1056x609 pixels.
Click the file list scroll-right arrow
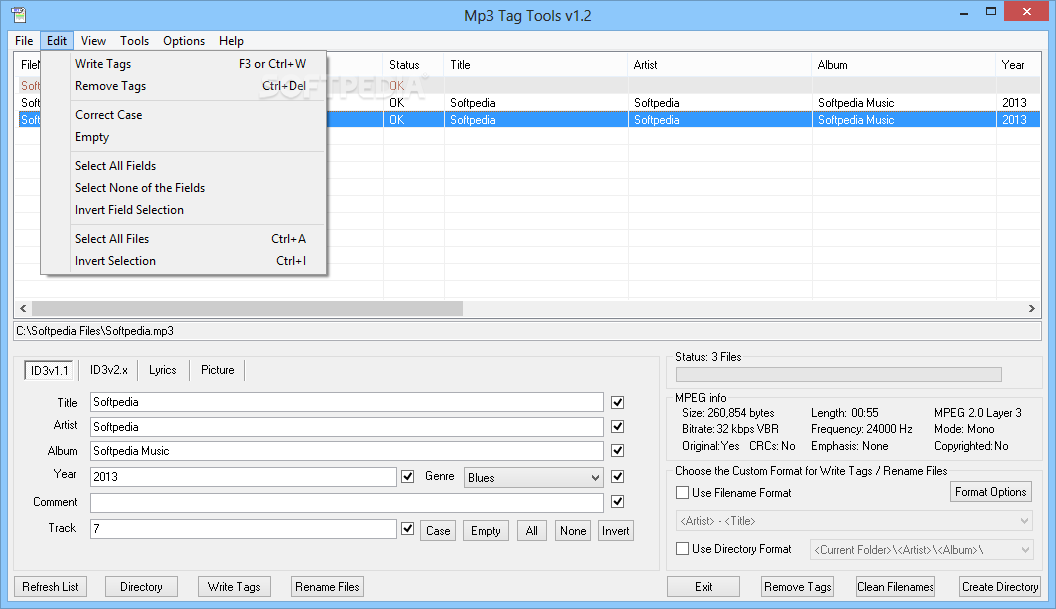click(1031, 309)
